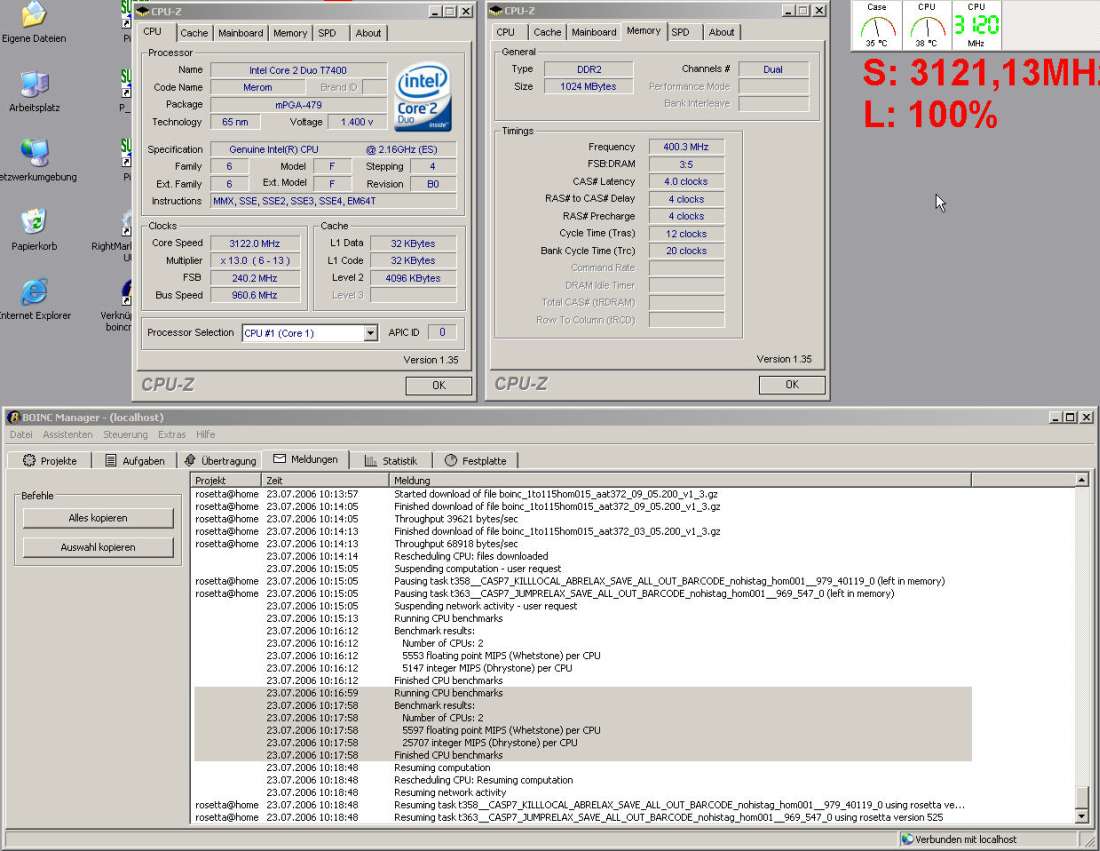
Task: Select message '25707 integer MIPS (Dhrystone) per CPU'
Action: pyautogui.click(x=582, y=742)
